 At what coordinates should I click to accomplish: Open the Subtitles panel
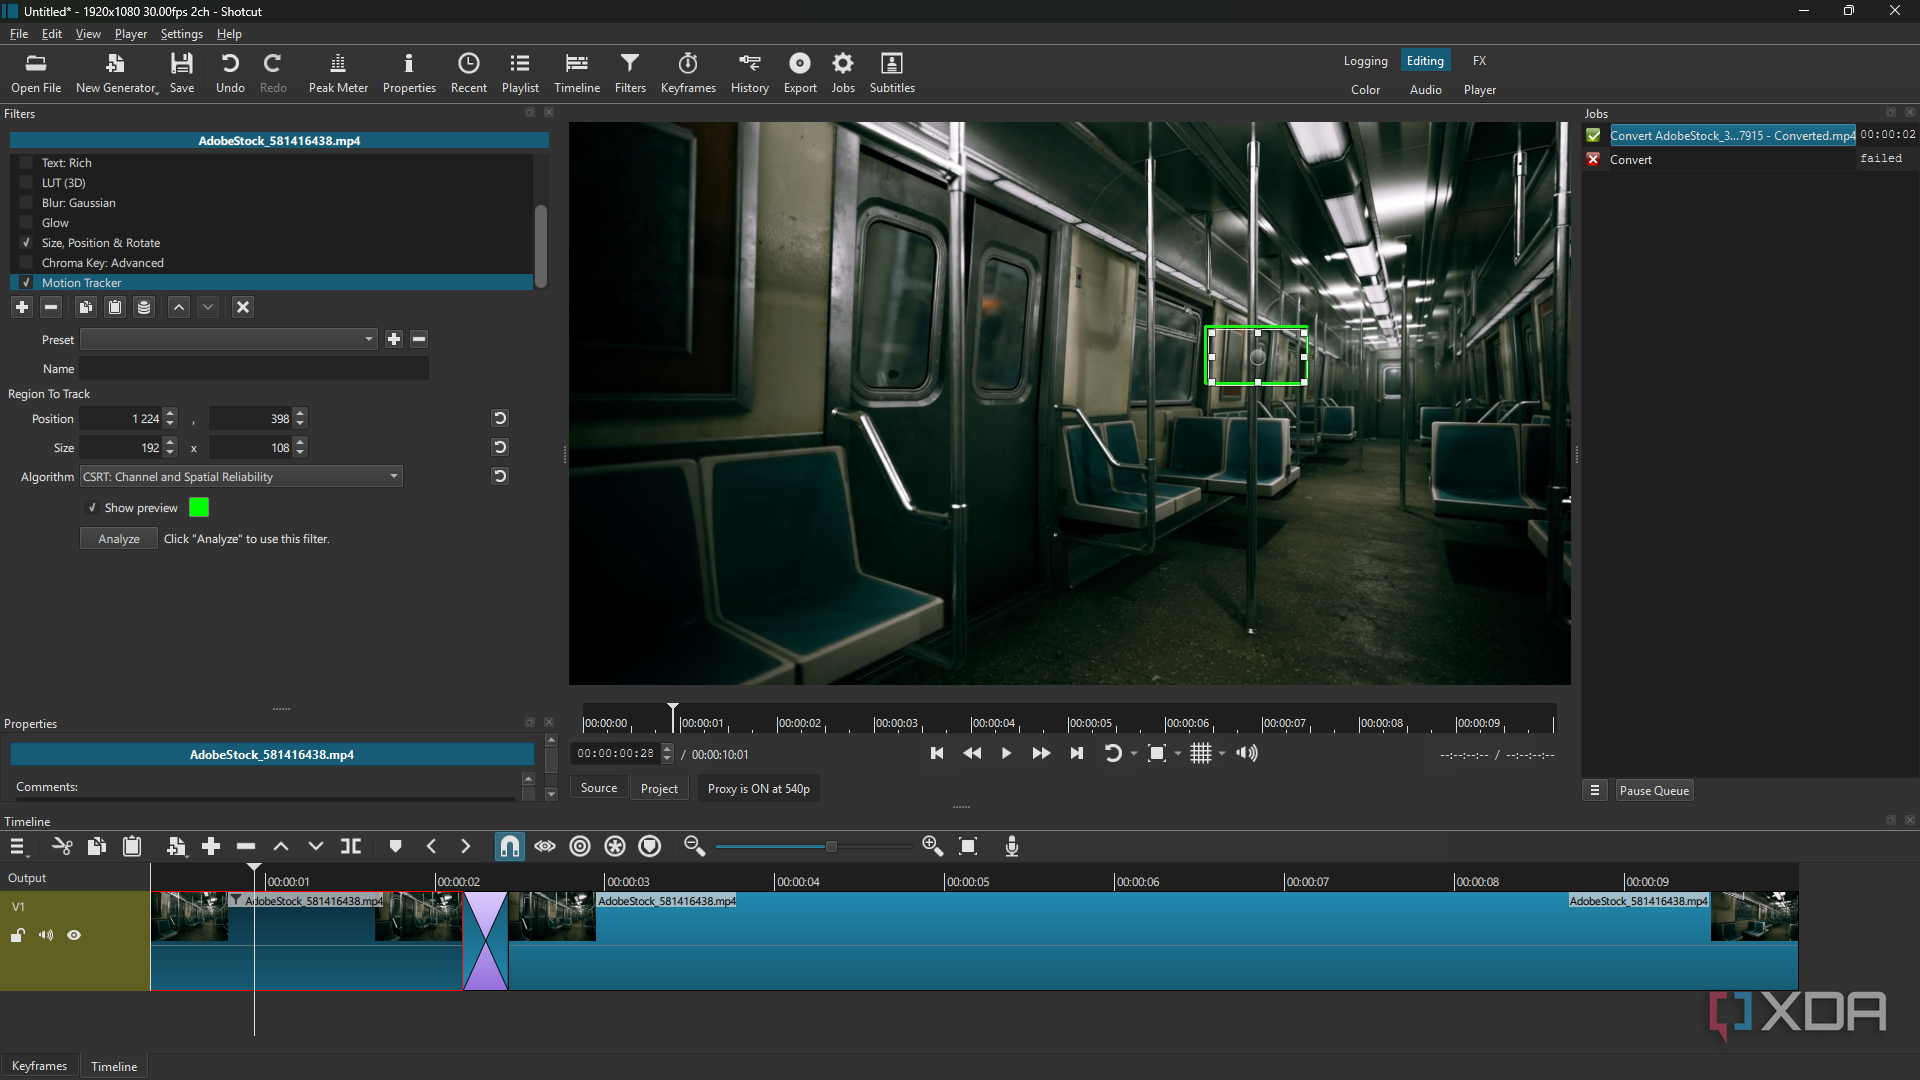(x=892, y=73)
